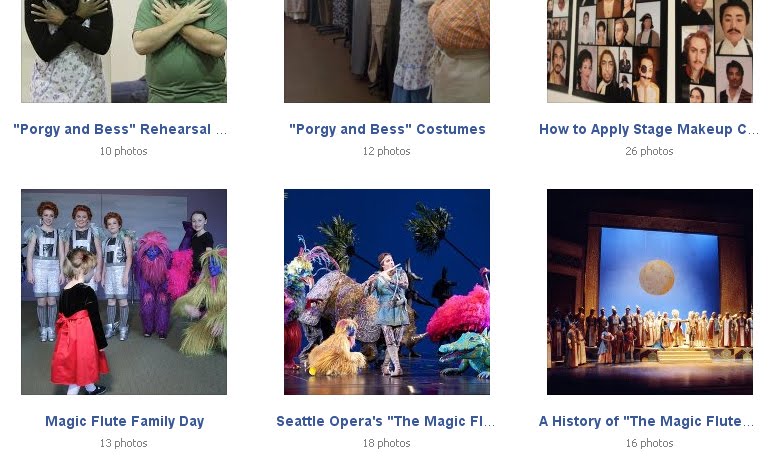Click the 13 photos count under Family Day
Image resolution: width=774 pixels, height=467 pixels.
tap(123, 443)
